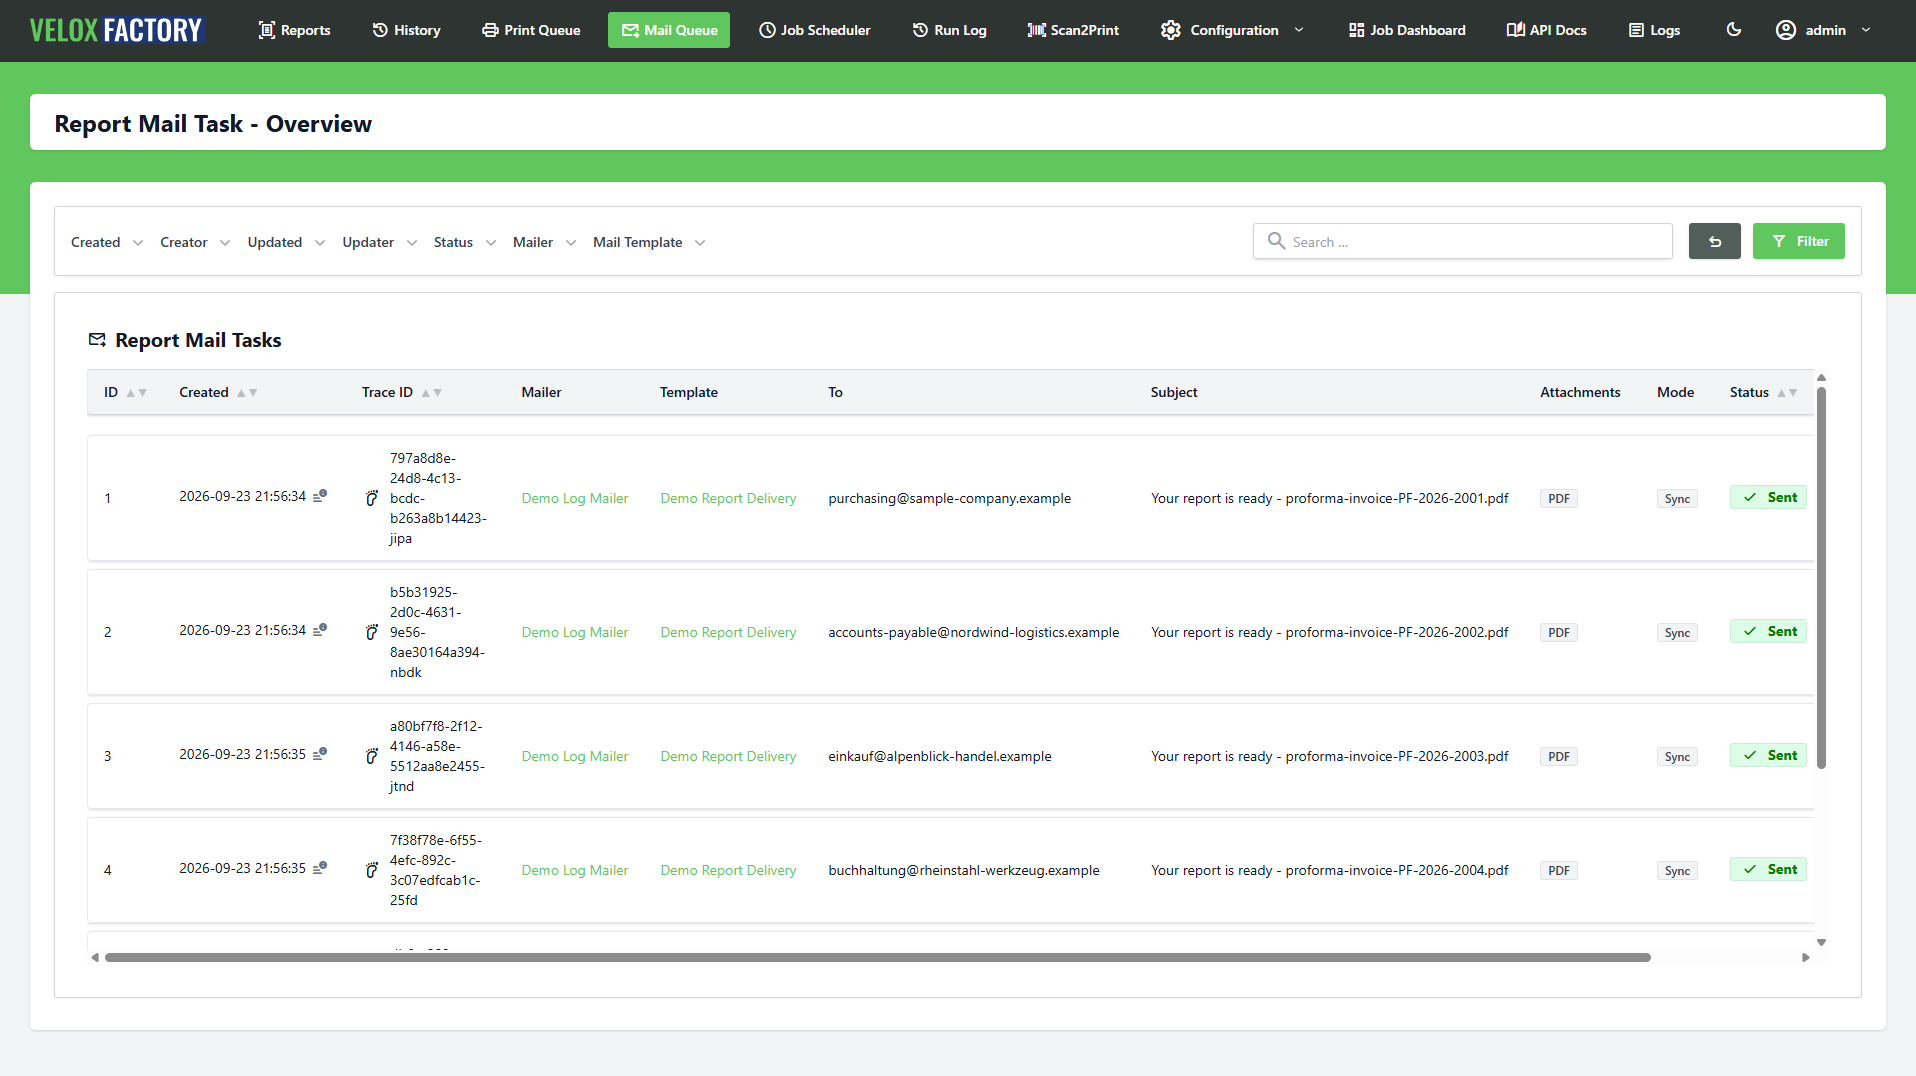
Task: Click audit info icon for row 1 created date
Action: (320, 496)
